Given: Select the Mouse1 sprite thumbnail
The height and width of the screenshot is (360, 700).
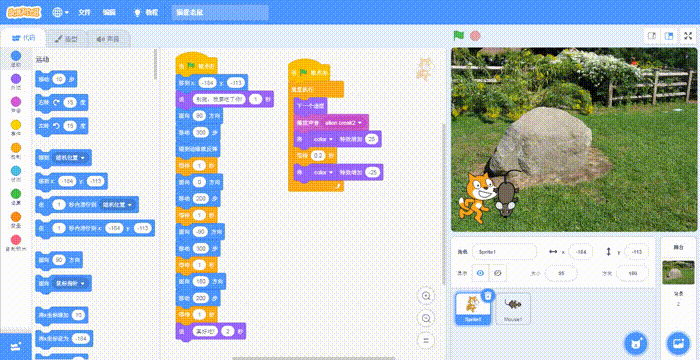Looking at the screenshot, I should 513,308.
